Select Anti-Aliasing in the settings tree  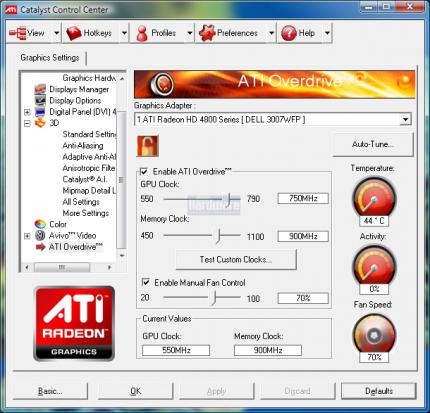coord(83,146)
